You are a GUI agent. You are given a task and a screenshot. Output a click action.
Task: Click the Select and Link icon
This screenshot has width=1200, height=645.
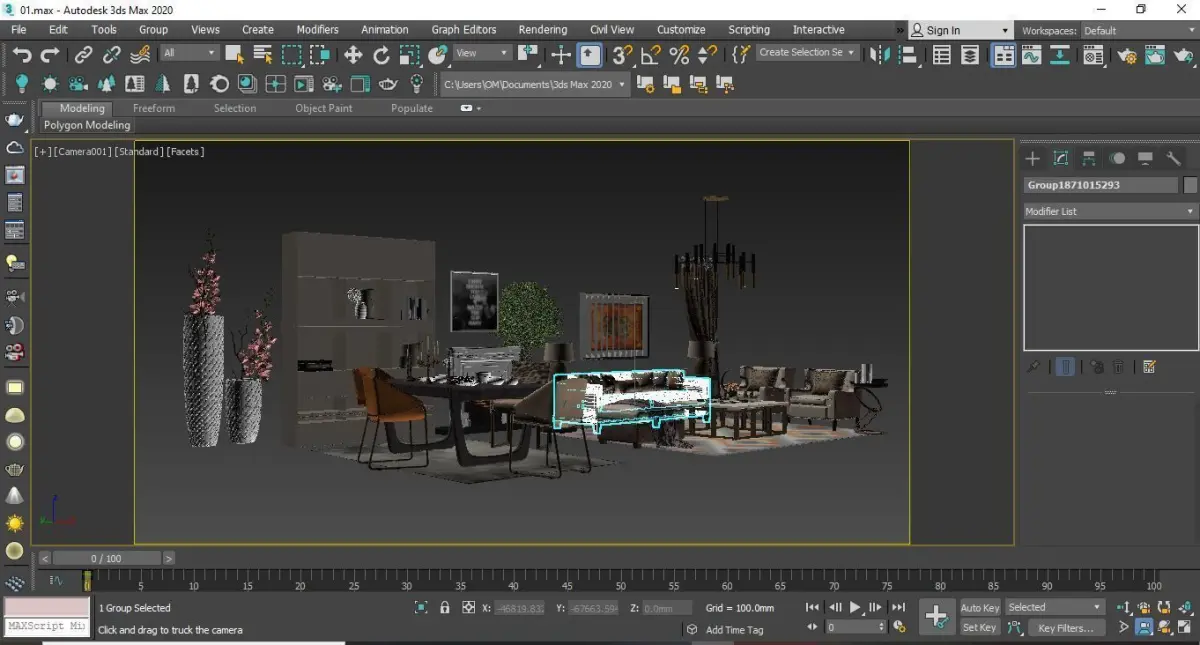point(84,55)
